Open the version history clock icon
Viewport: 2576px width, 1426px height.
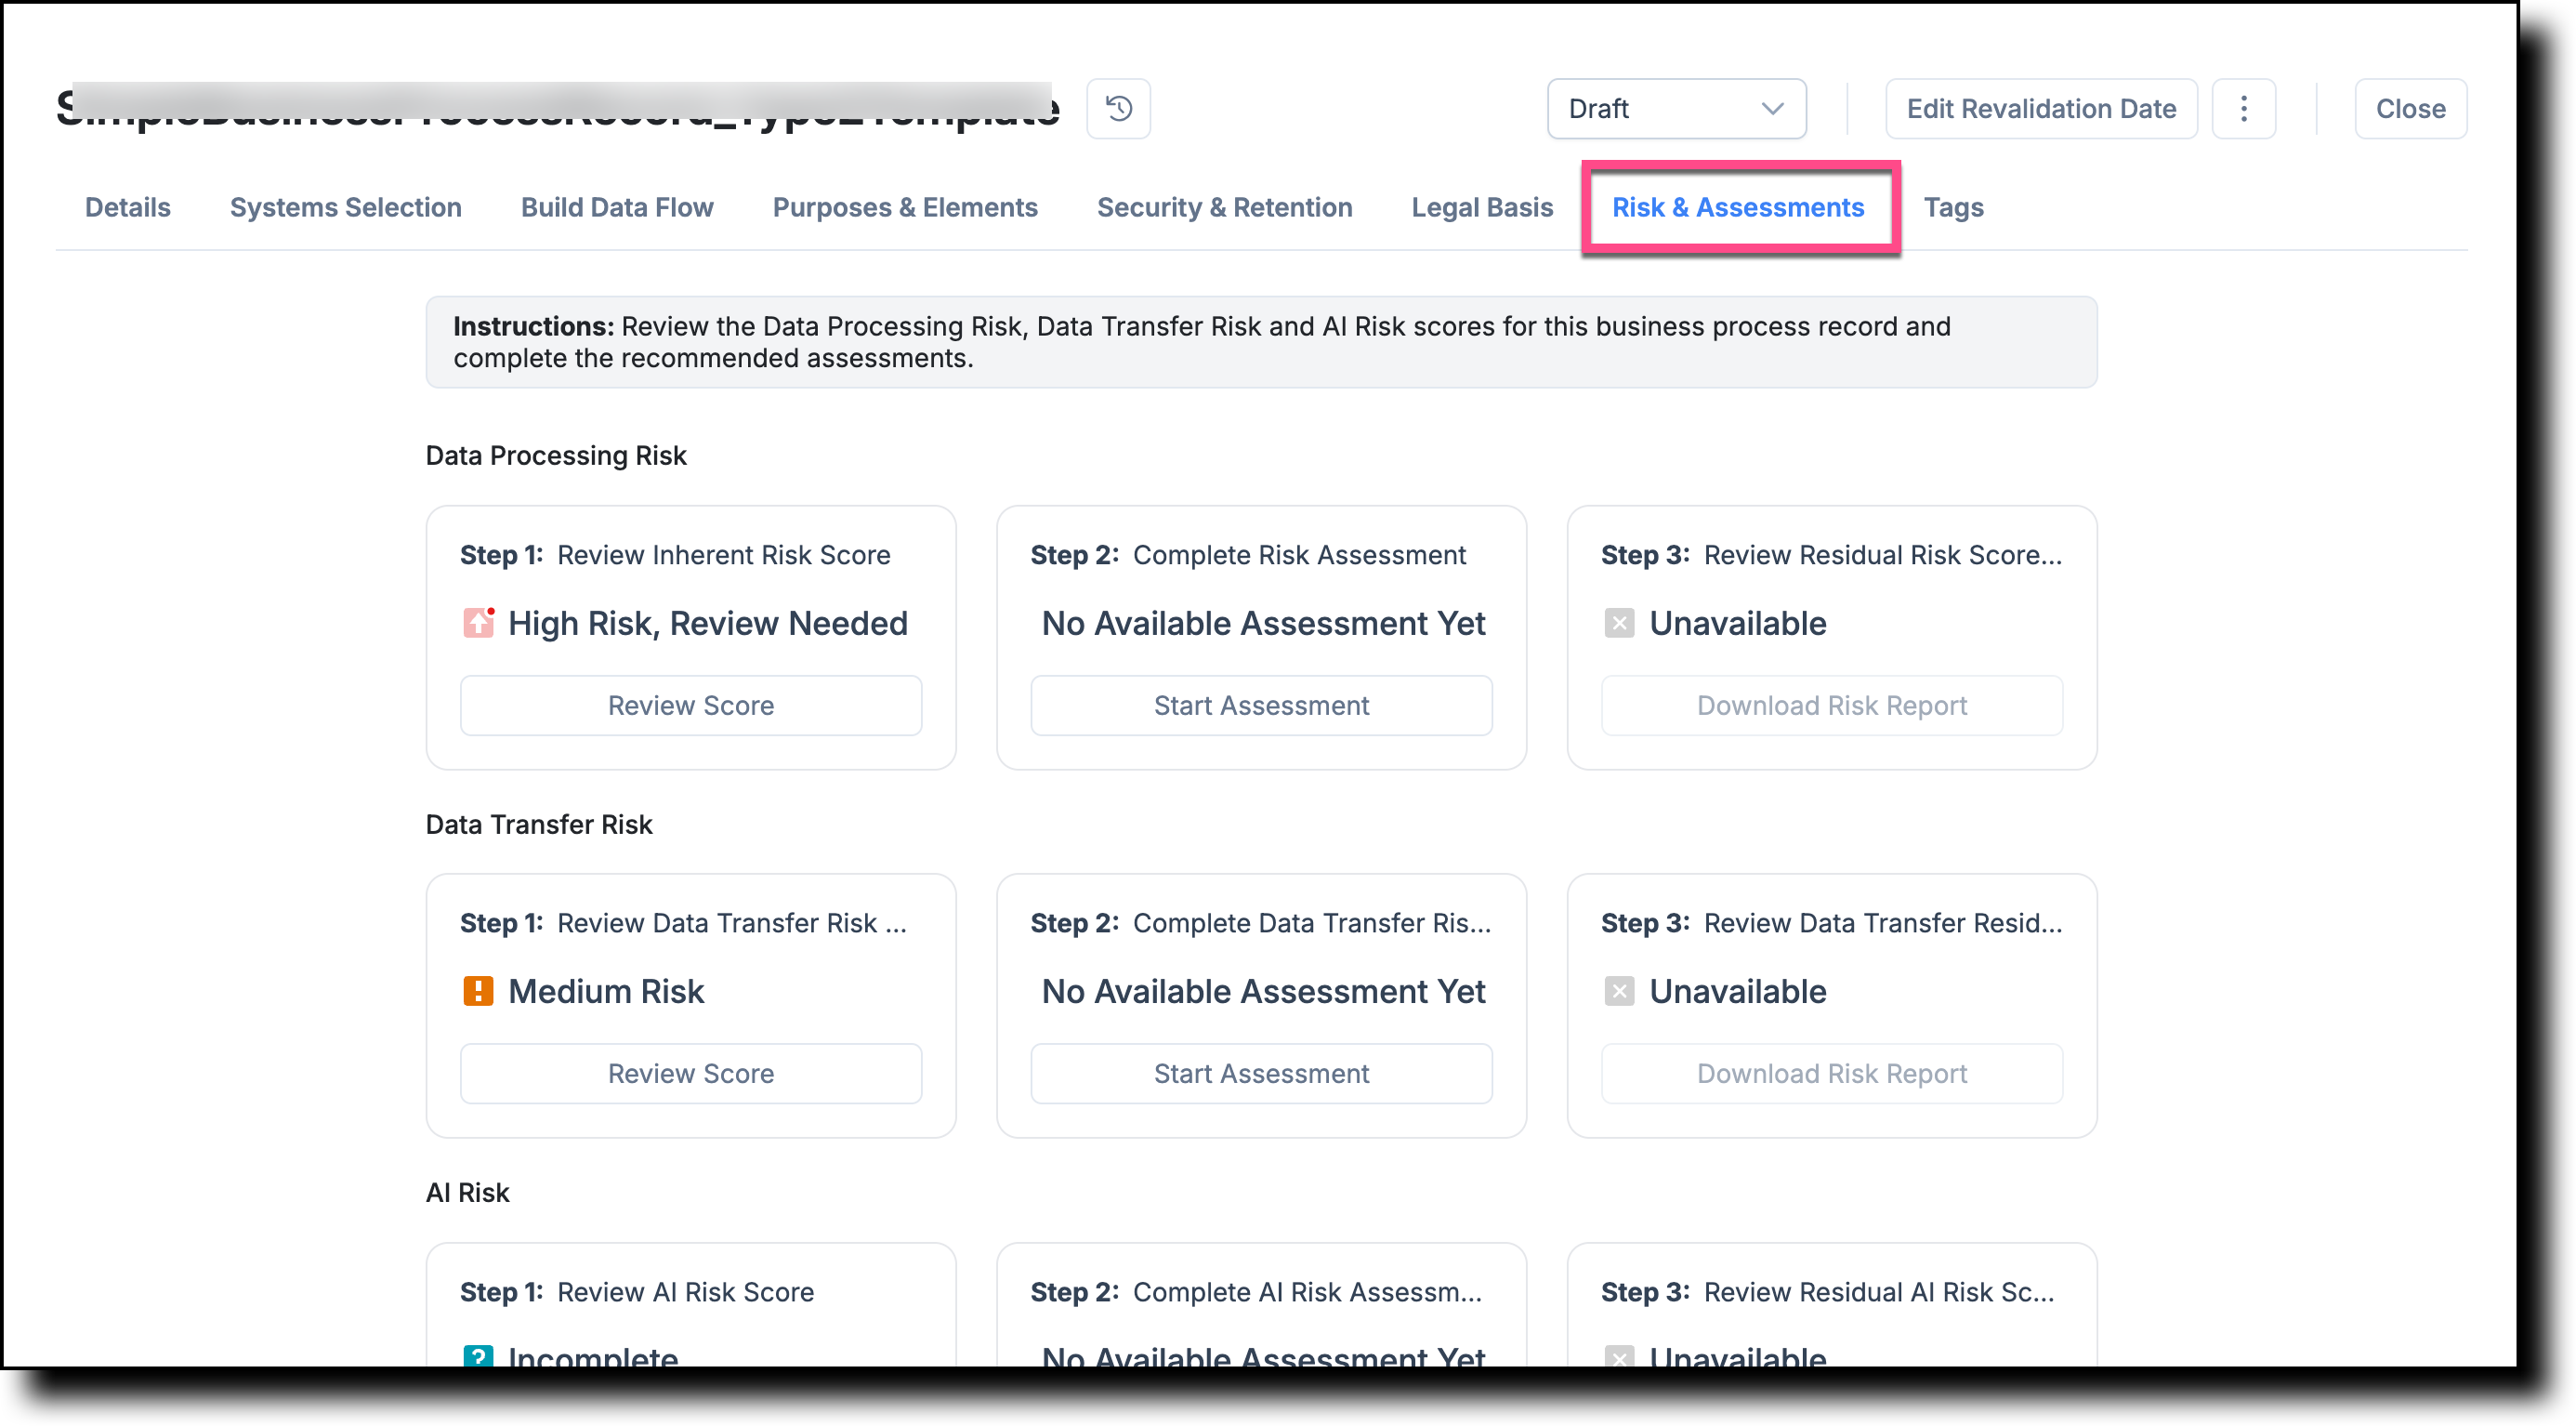click(x=1118, y=108)
